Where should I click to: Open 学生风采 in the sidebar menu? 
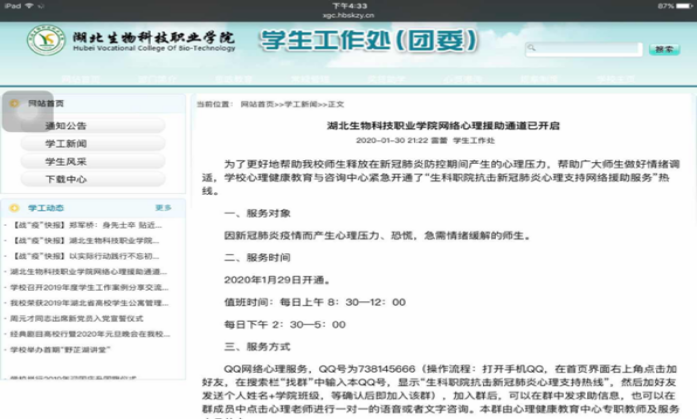(93, 162)
